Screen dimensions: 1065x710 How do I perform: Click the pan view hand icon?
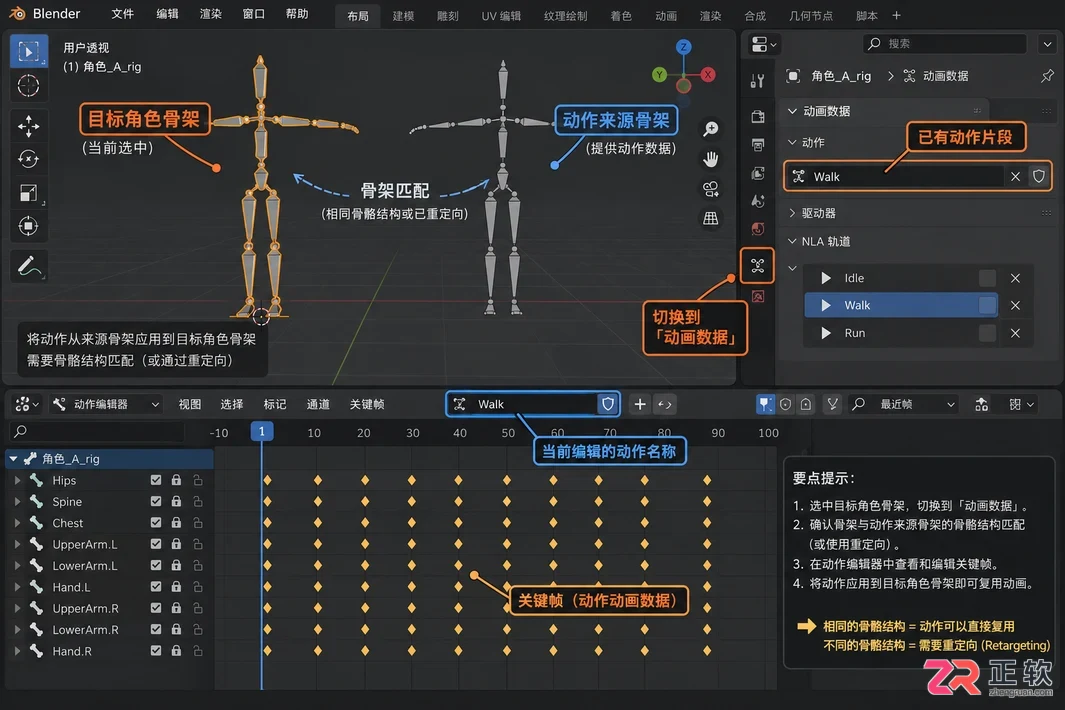pos(710,159)
